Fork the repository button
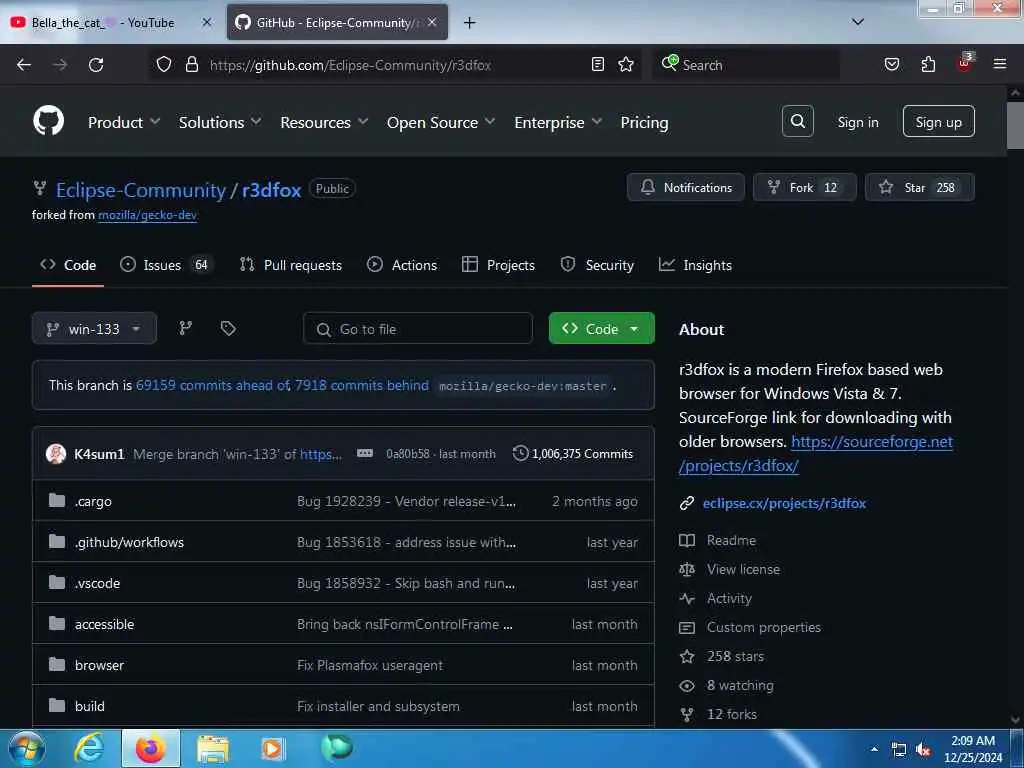1024x768 pixels. 804,187
